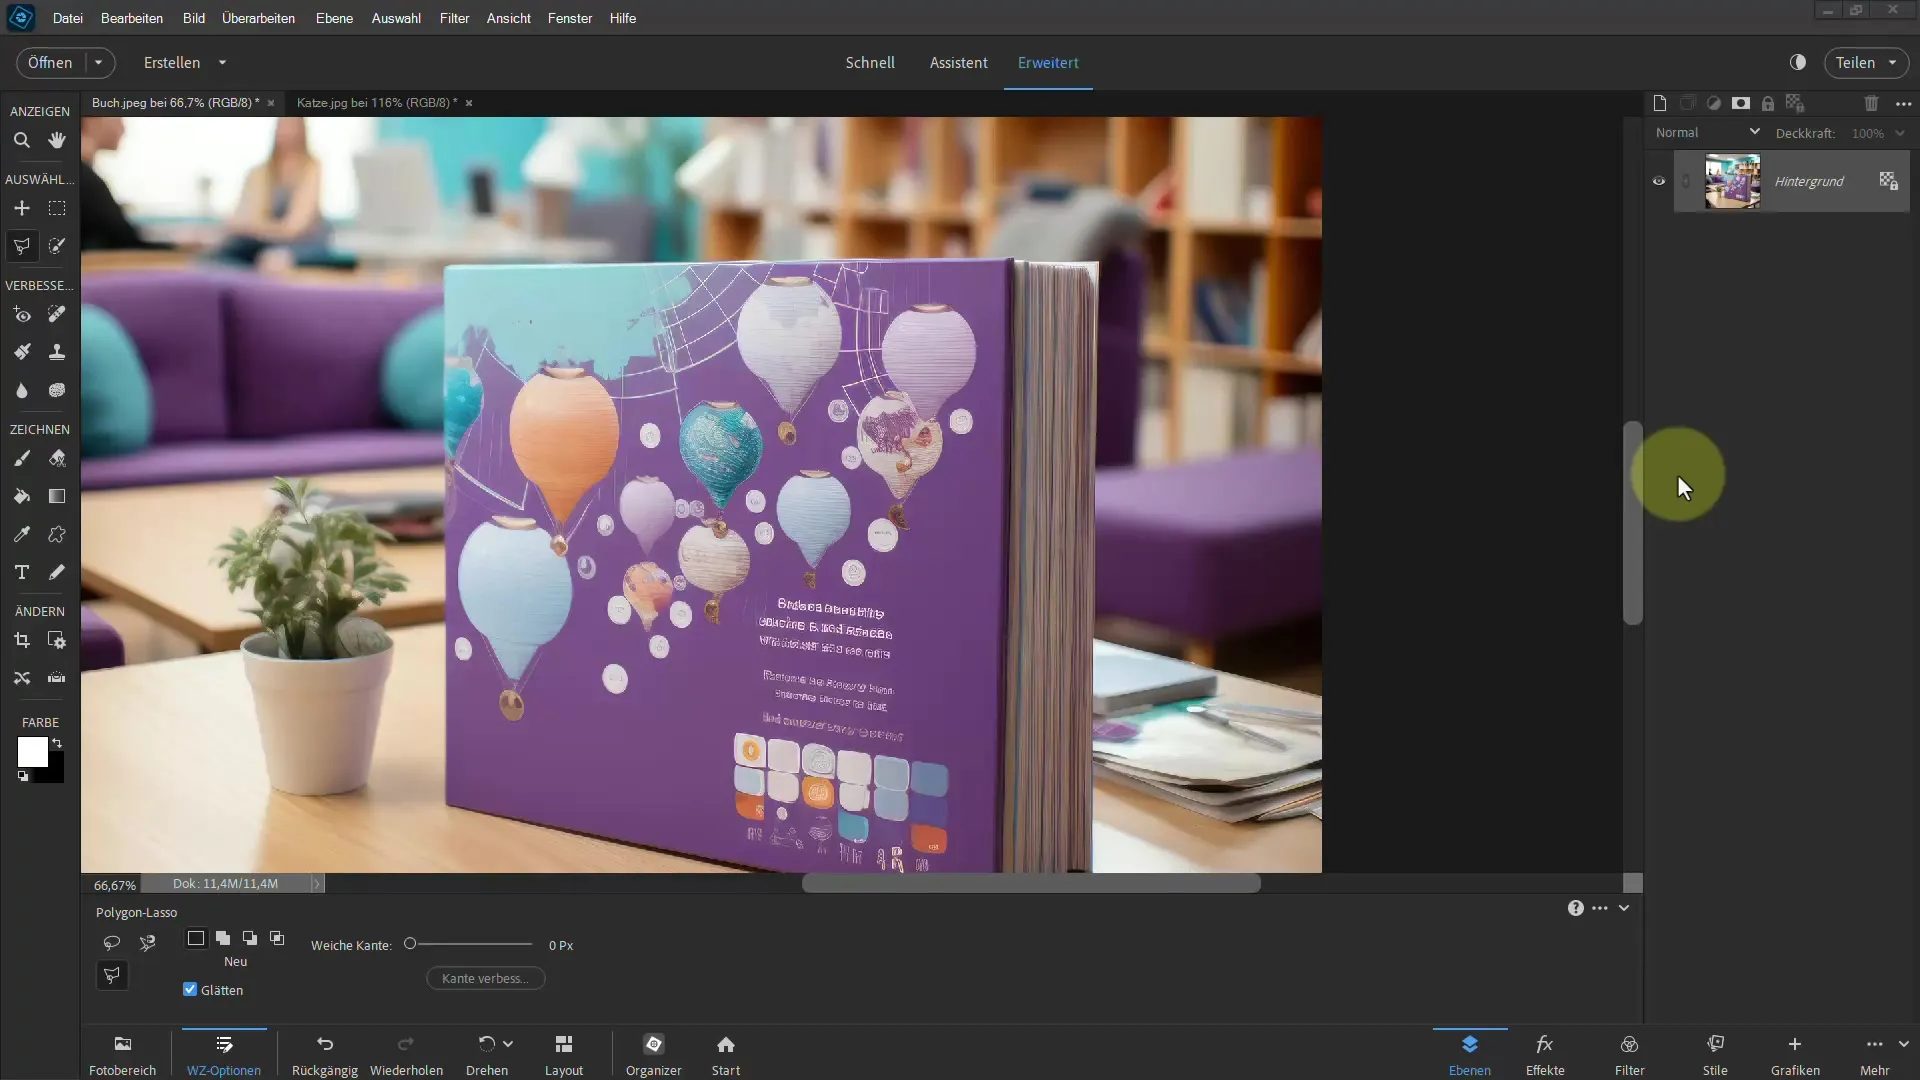Image resolution: width=1920 pixels, height=1080 pixels.
Task: Select the Paint Bucket tool
Action: pyautogui.click(x=21, y=496)
